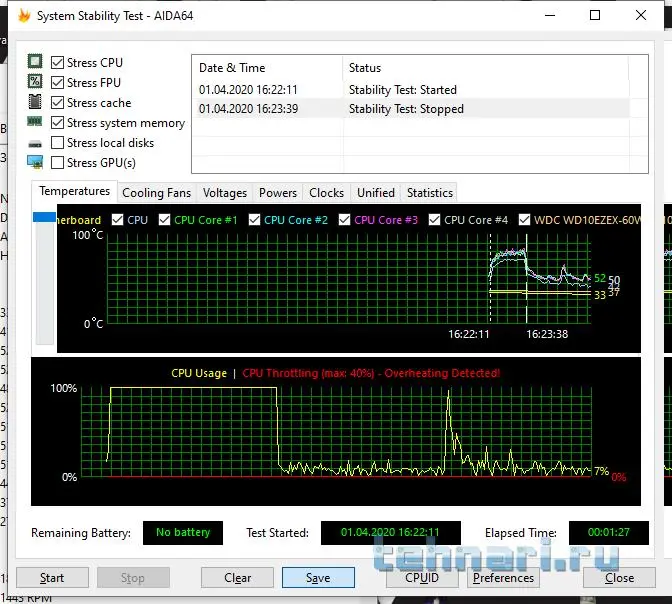Click the cache chip icon beside Stress cache
Image resolution: width=672 pixels, height=604 pixels.
35,102
